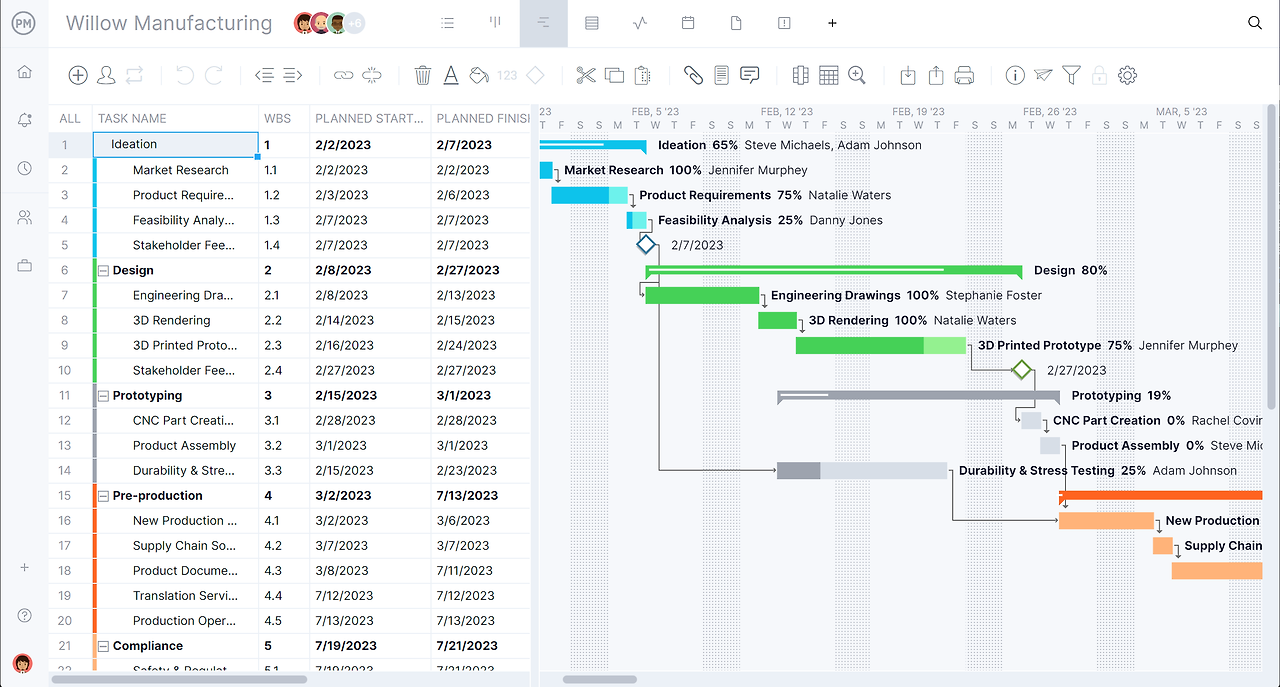Open search magnifier at top right
This screenshot has height=687, width=1280.
pyautogui.click(x=1255, y=23)
